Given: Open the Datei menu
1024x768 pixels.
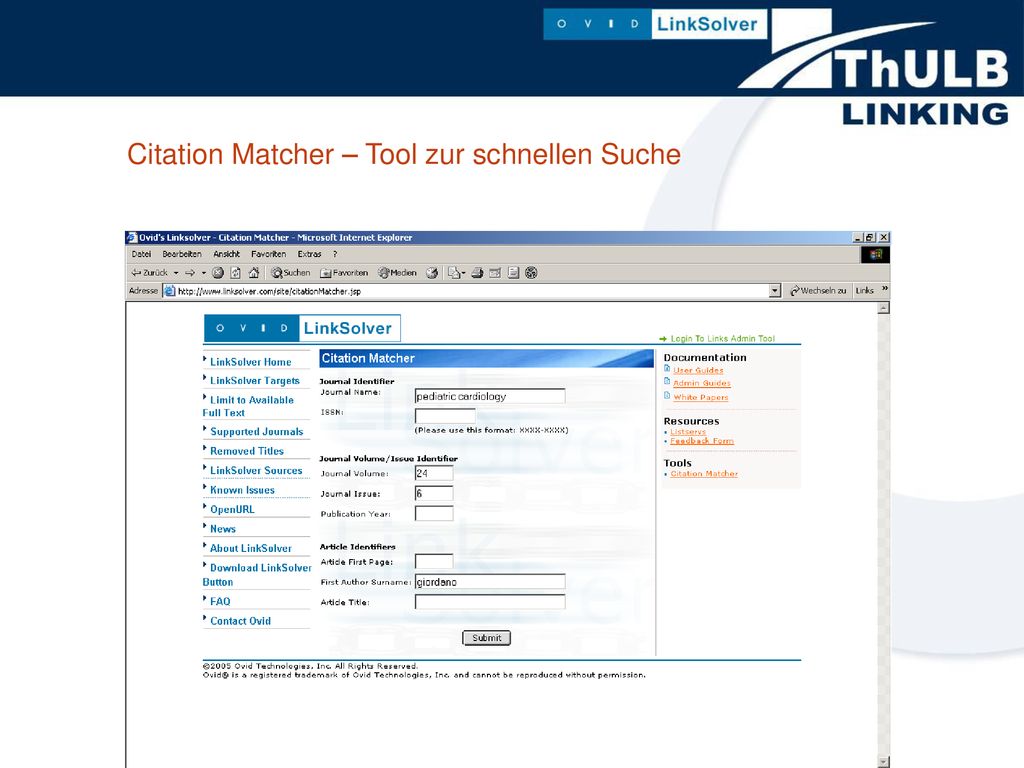Looking at the screenshot, I should (x=141, y=254).
